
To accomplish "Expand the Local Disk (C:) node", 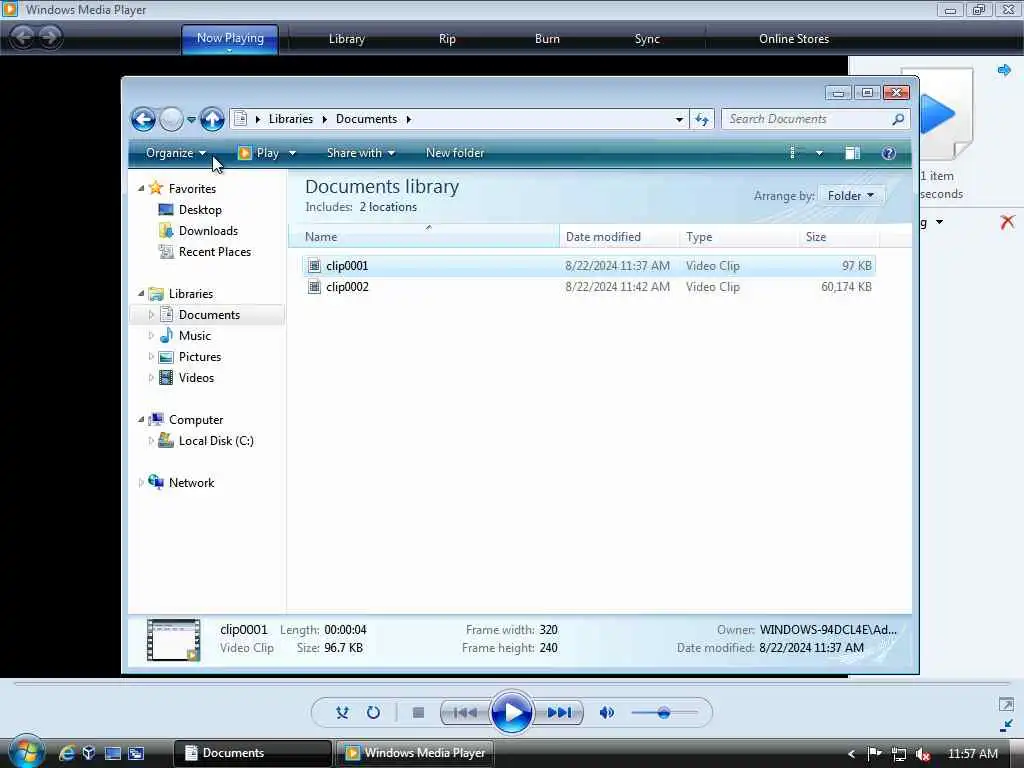I will pos(151,441).
